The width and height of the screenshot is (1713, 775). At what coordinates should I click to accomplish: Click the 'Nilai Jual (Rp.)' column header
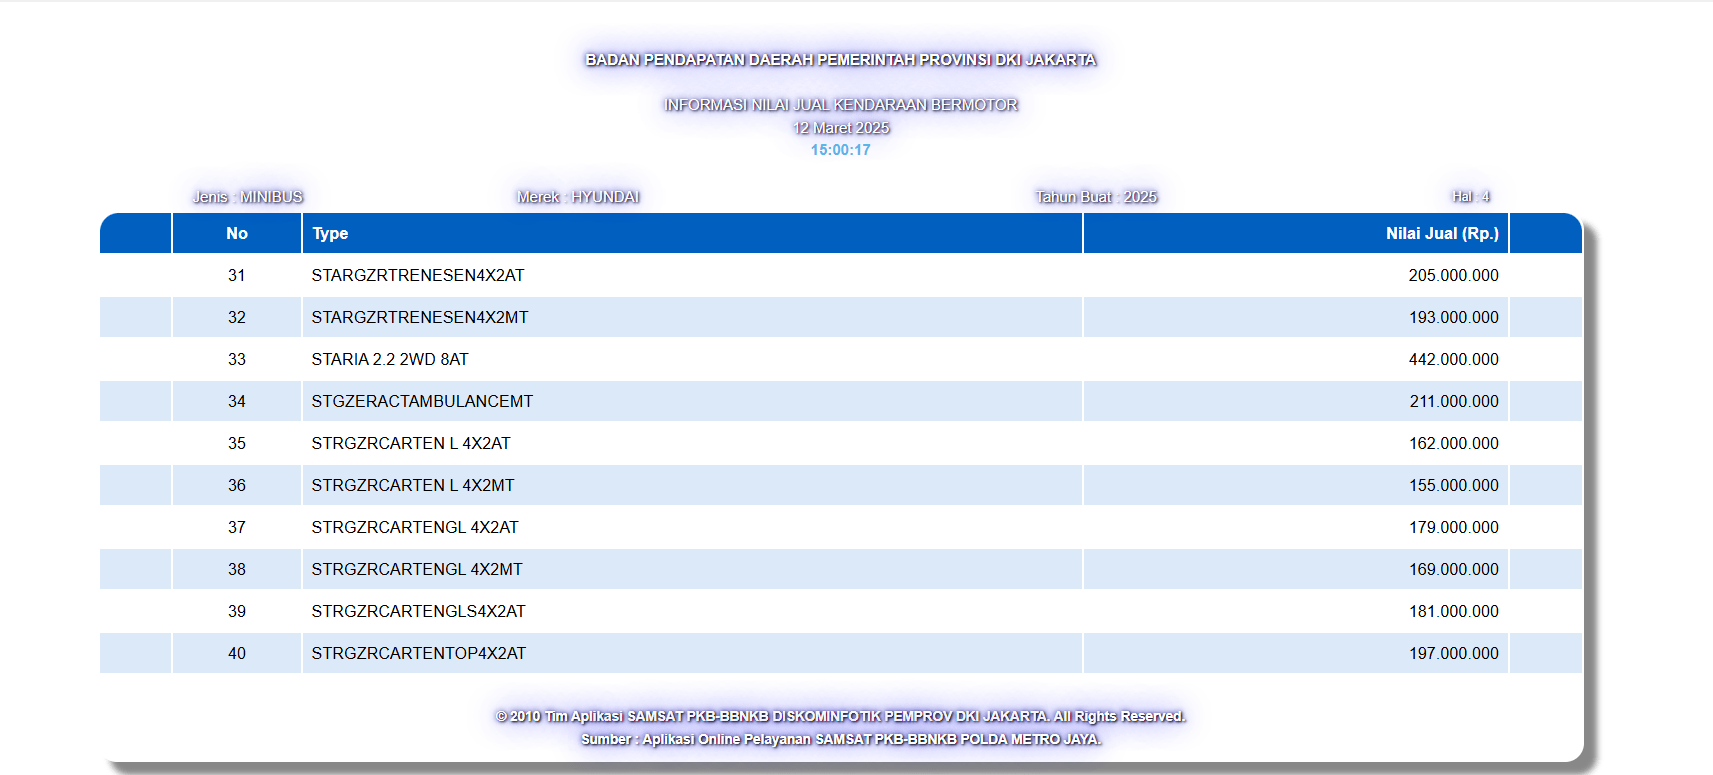point(1296,233)
